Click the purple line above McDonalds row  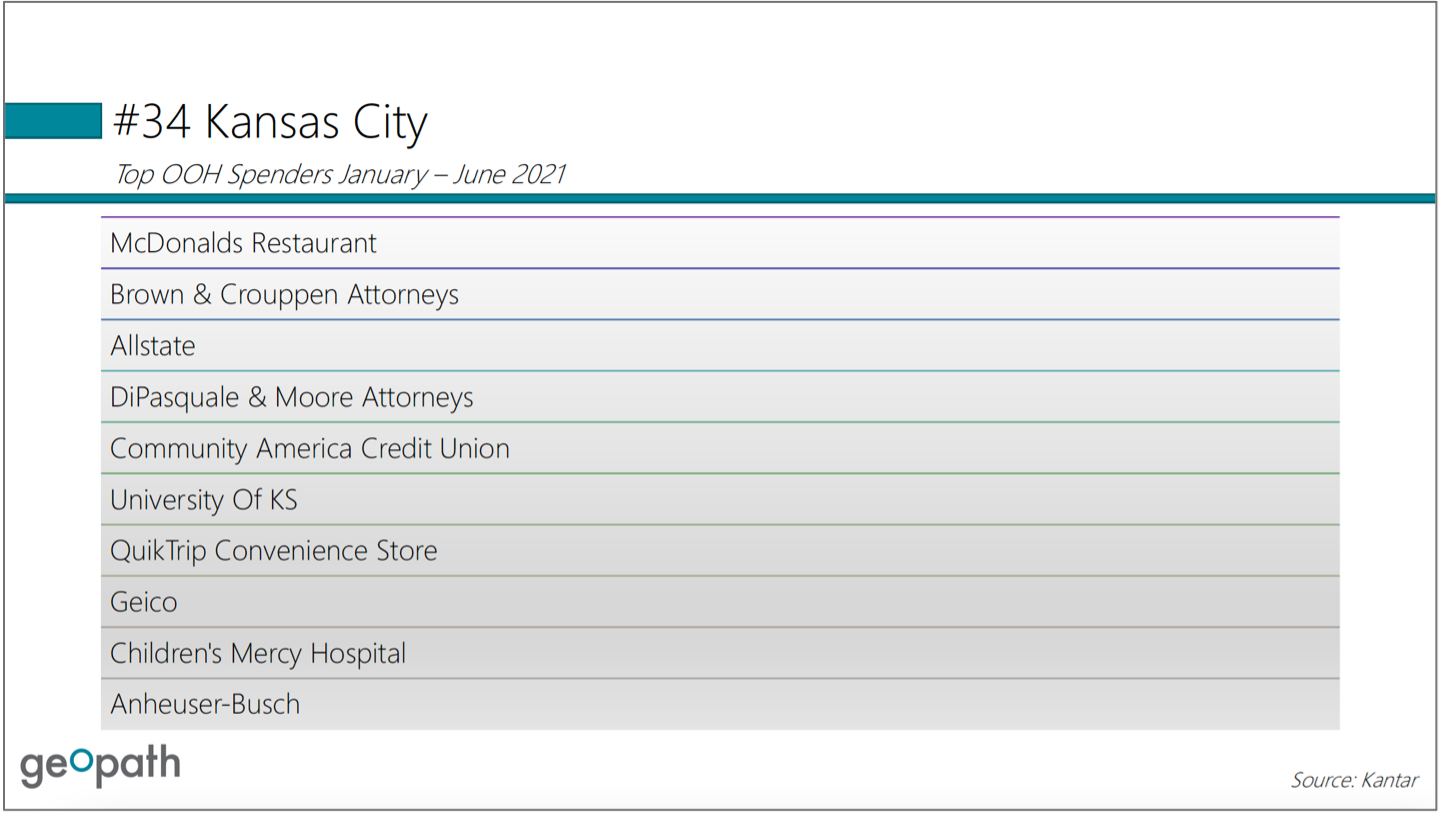coord(720,217)
